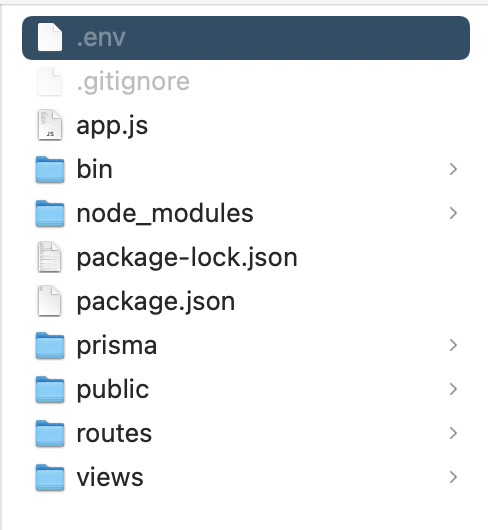Click the bin folder icon

pos(50,169)
